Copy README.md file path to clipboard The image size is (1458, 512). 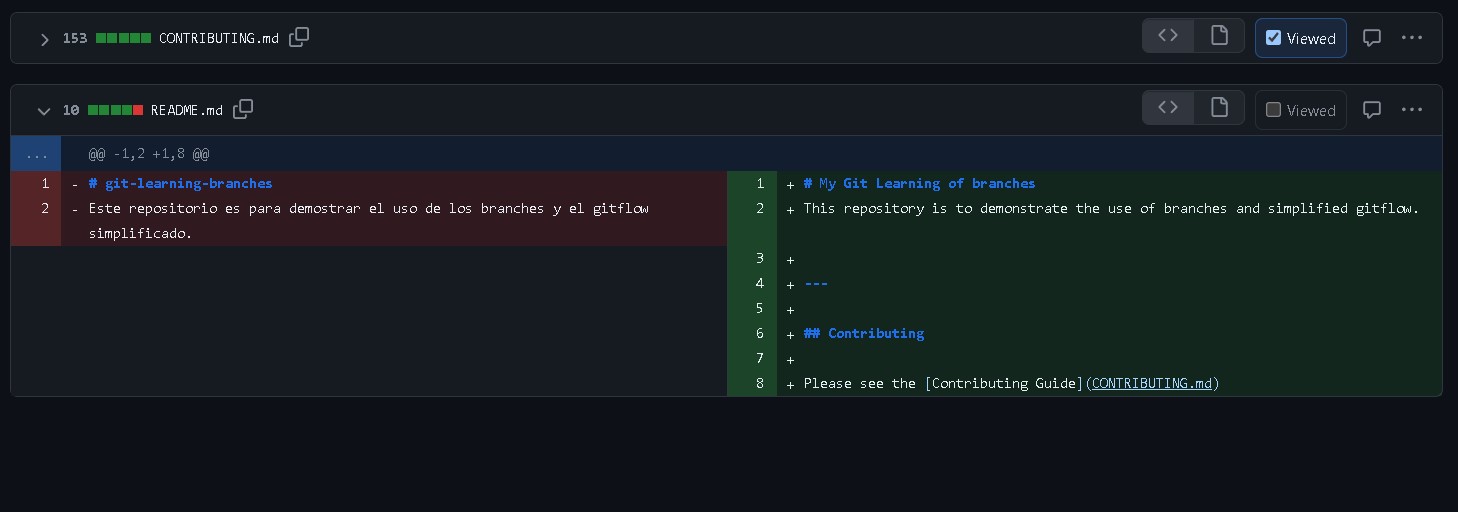click(x=243, y=109)
